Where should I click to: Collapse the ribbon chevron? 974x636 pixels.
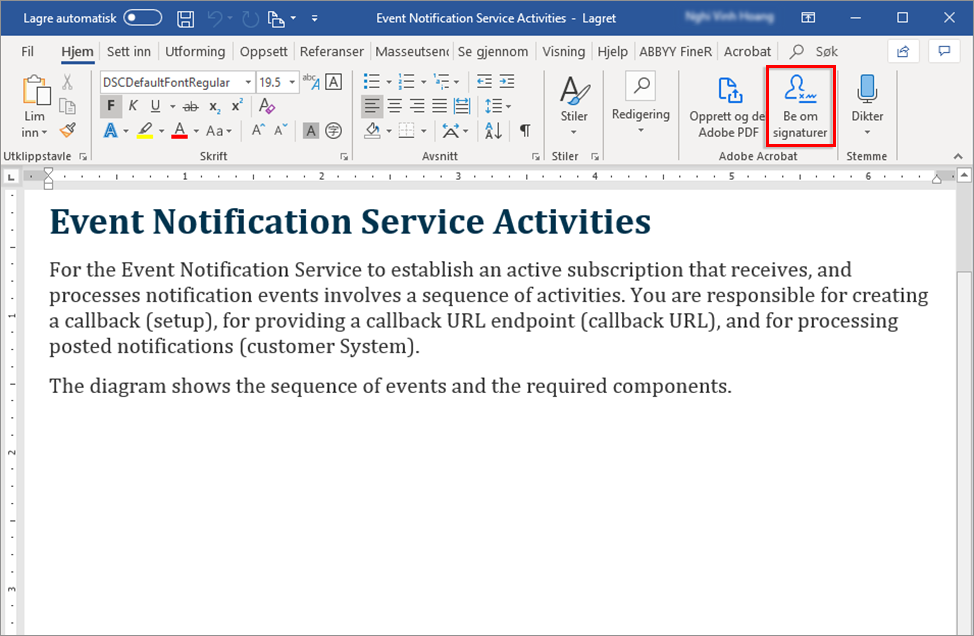958,157
